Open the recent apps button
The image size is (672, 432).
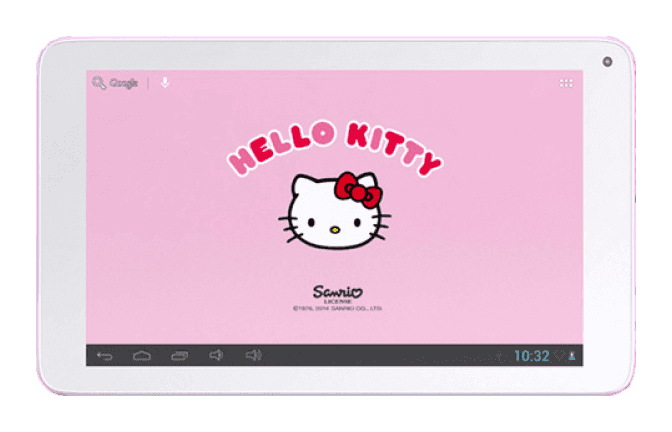coord(180,356)
